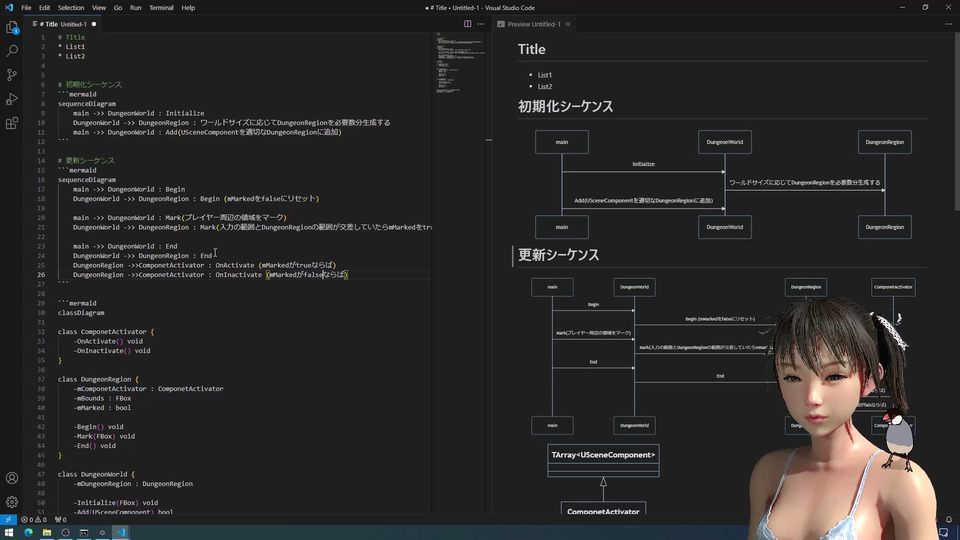
Task: Open the Extensions view
Action: pyautogui.click(x=12, y=124)
